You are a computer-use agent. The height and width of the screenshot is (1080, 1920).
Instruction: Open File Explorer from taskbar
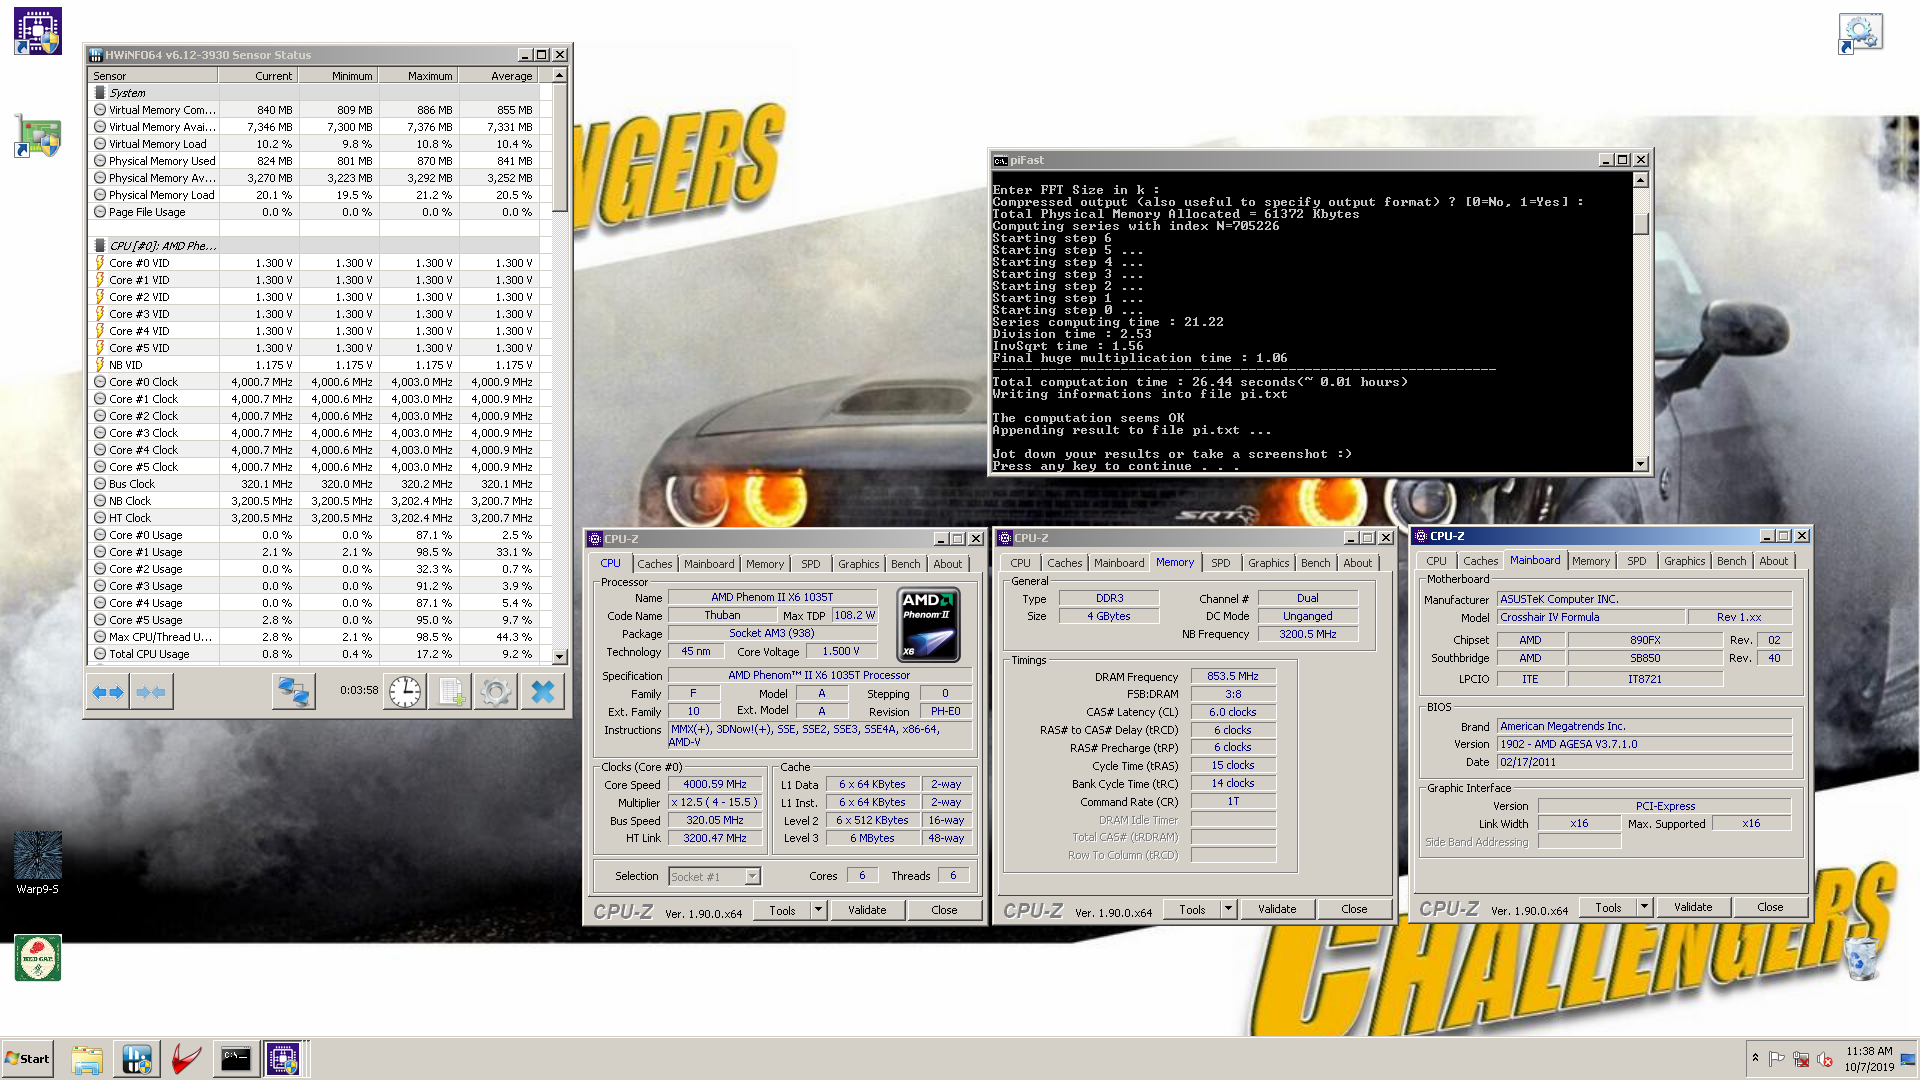(87, 1059)
